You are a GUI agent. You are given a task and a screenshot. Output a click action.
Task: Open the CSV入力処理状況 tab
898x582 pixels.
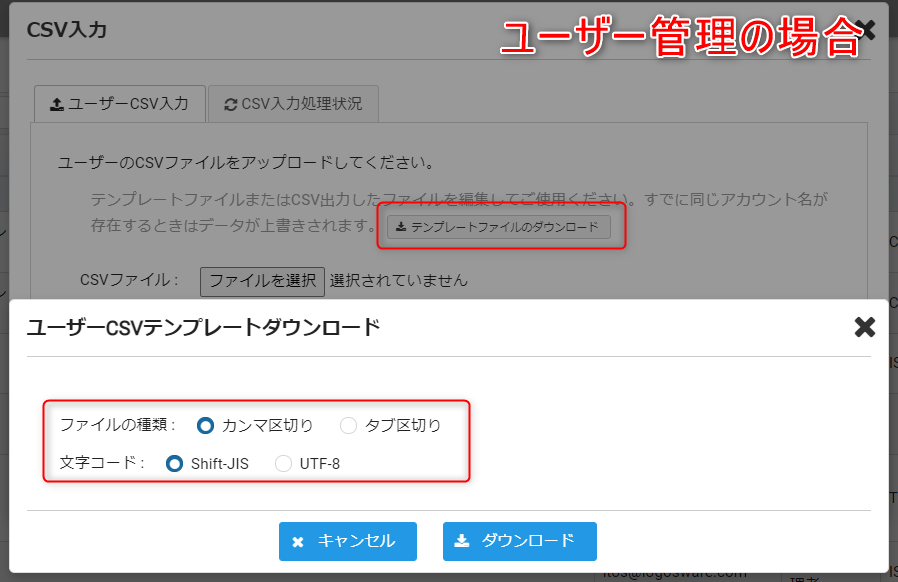pyautogui.click(x=293, y=104)
